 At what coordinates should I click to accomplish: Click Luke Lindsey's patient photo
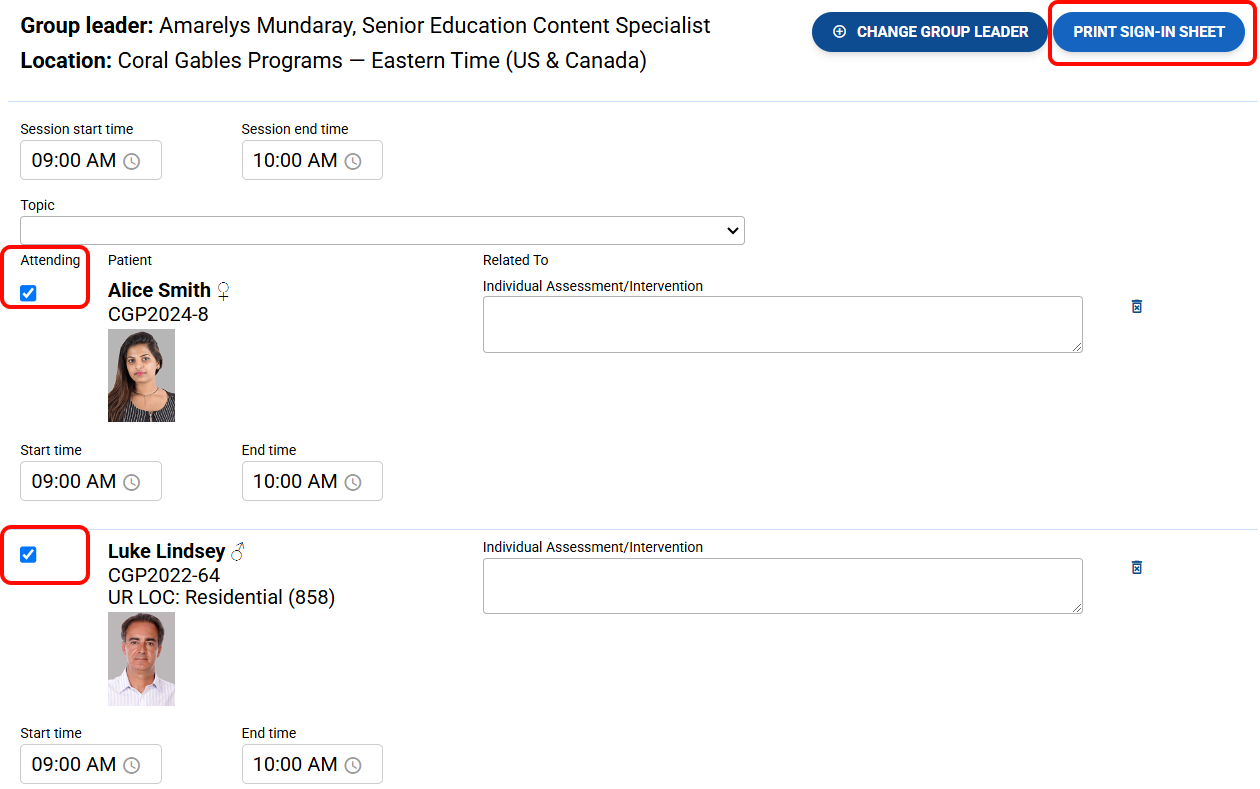[x=141, y=658]
